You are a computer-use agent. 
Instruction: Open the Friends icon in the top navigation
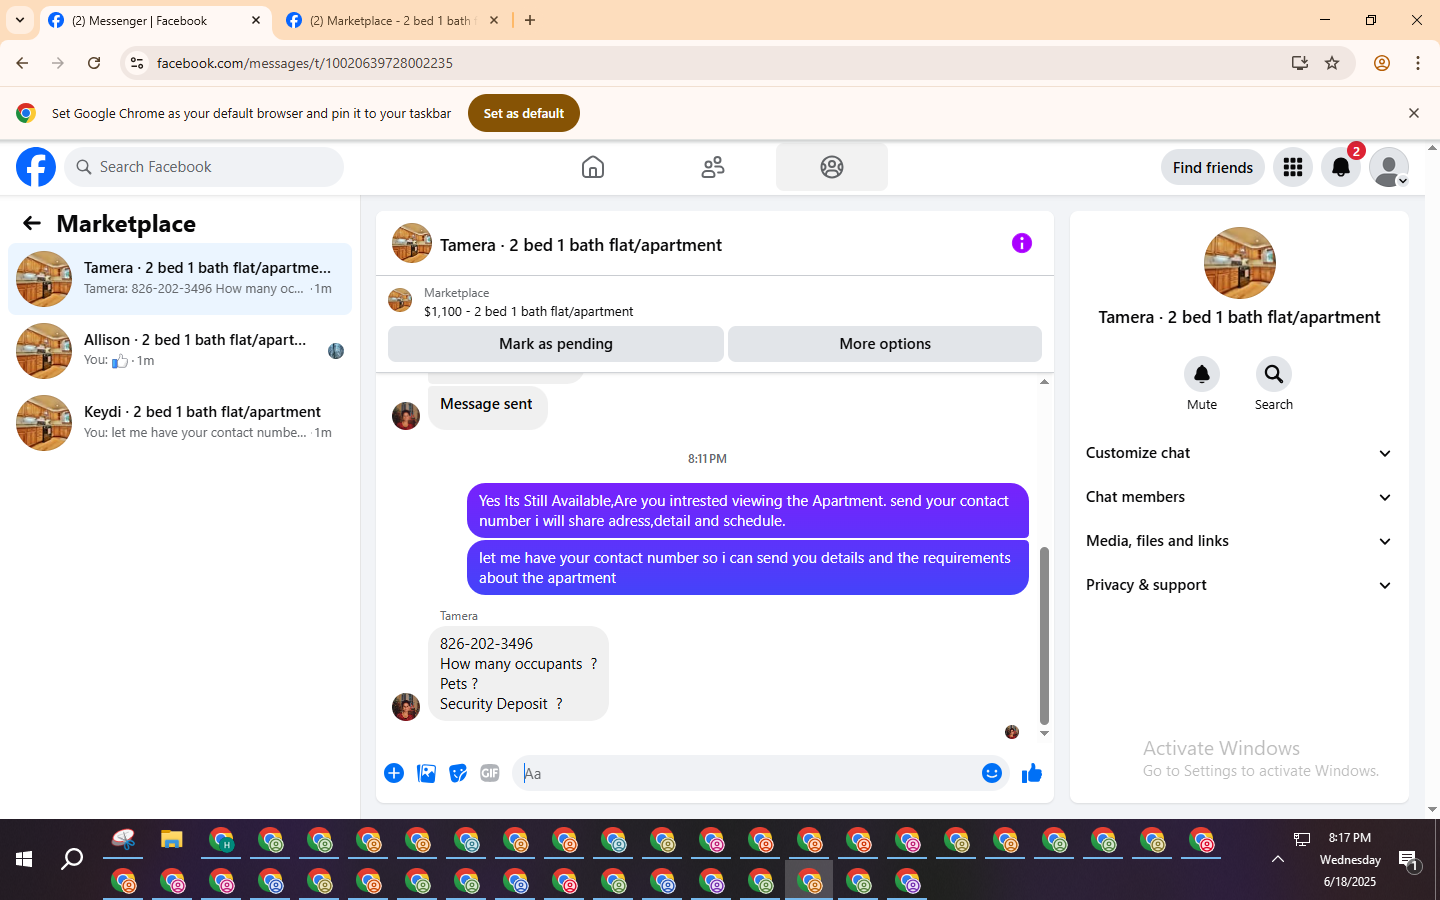(x=713, y=167)
